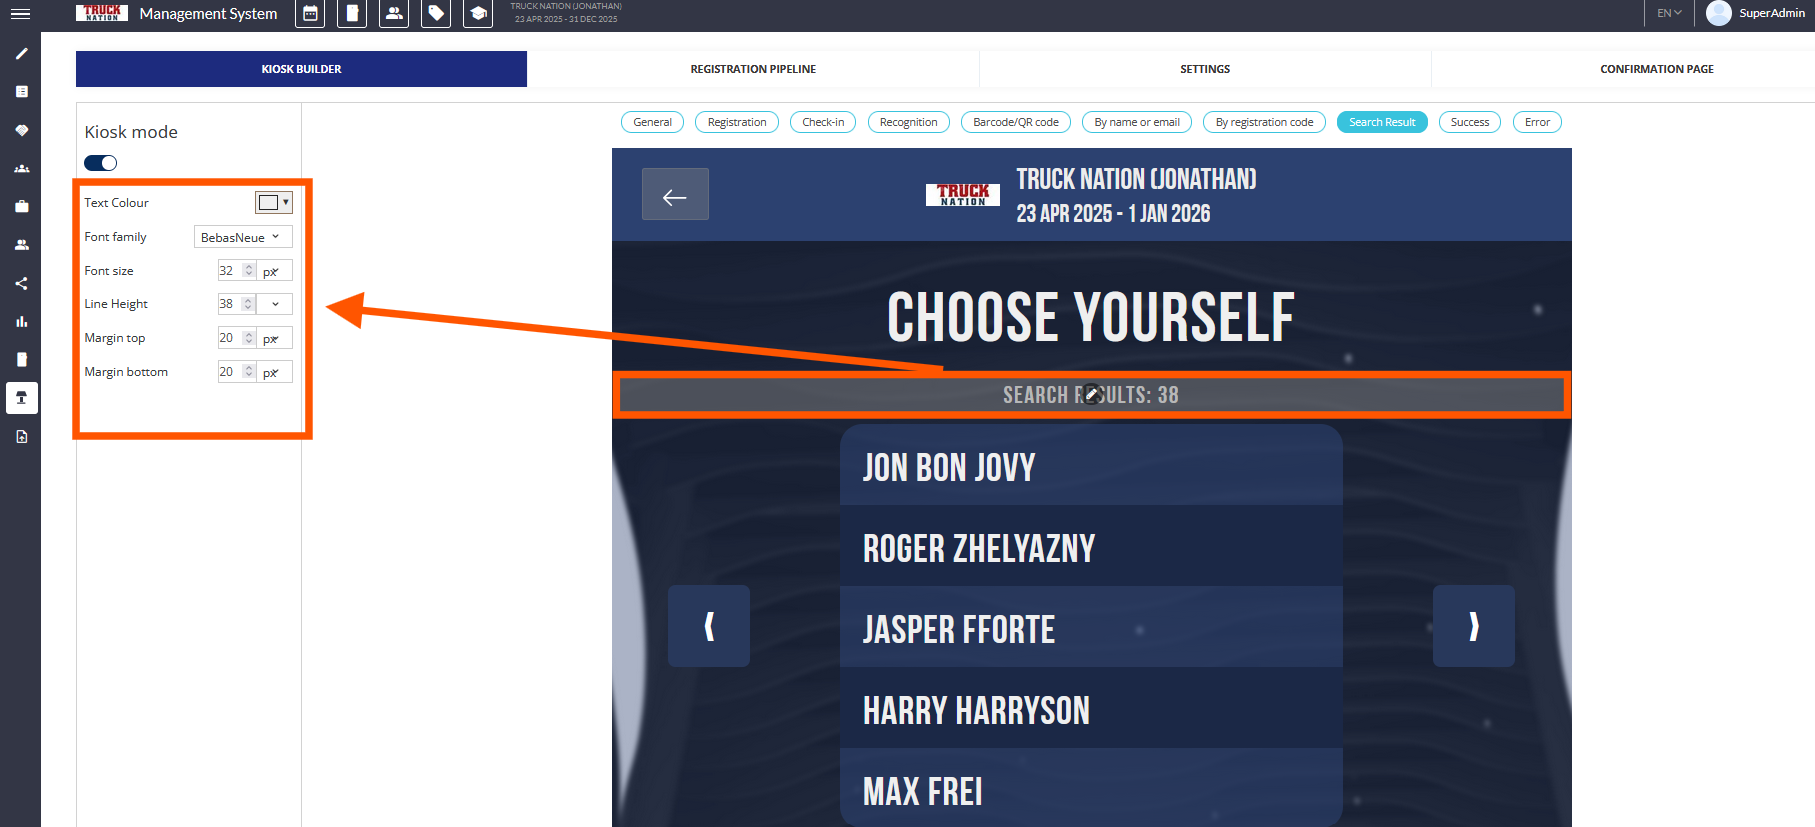1815x827 pixels.
Task: Click the Font size number field
Action: [230, 271]
